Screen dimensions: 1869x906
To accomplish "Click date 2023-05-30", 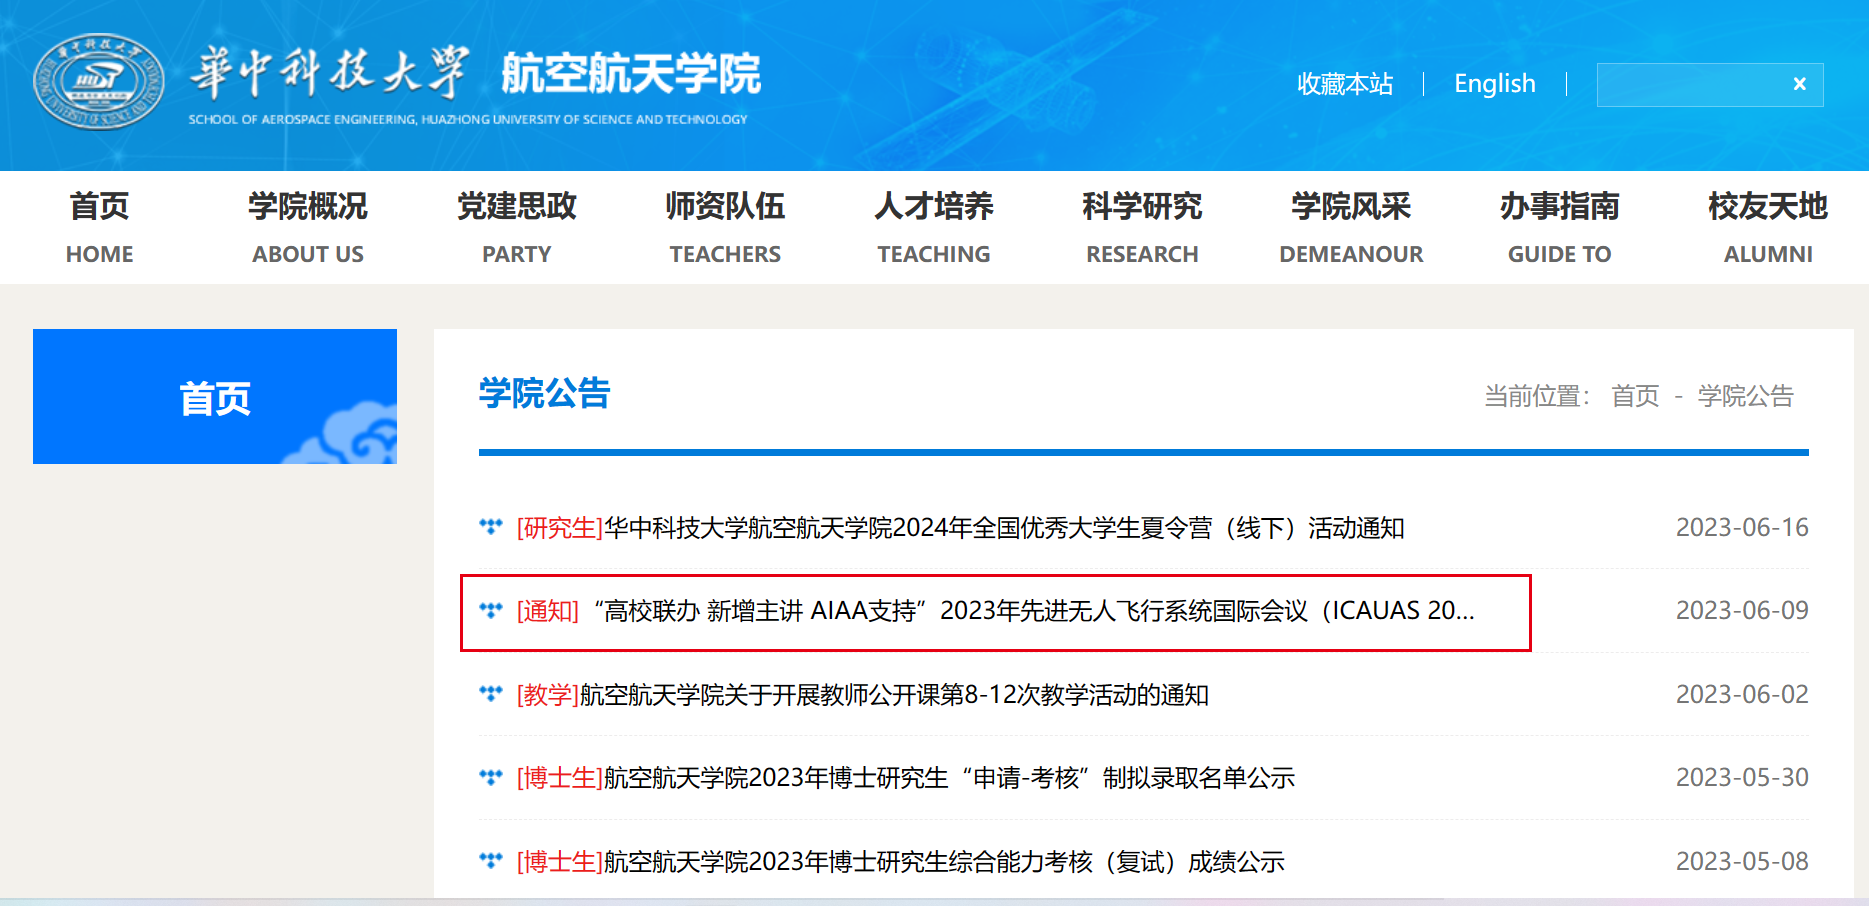I will coord(1742,777).
